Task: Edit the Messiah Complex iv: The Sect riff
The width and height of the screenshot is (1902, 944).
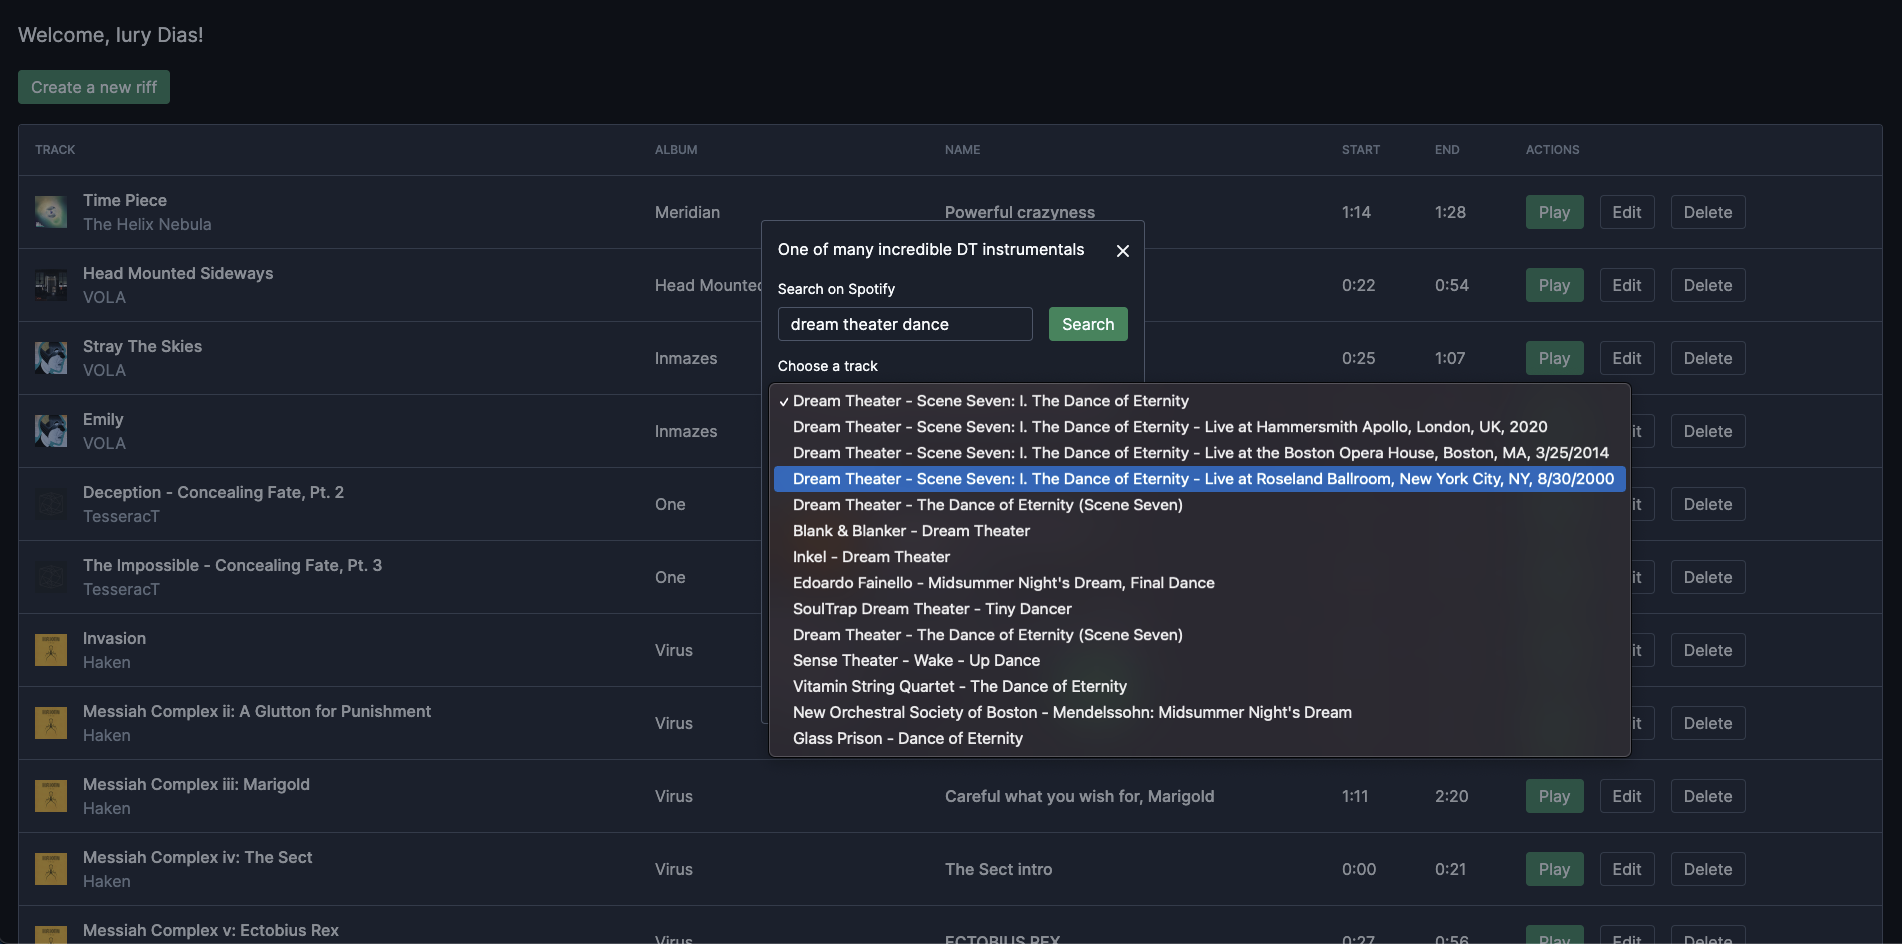Action: pyautogui.click(x=1626, y=869)
